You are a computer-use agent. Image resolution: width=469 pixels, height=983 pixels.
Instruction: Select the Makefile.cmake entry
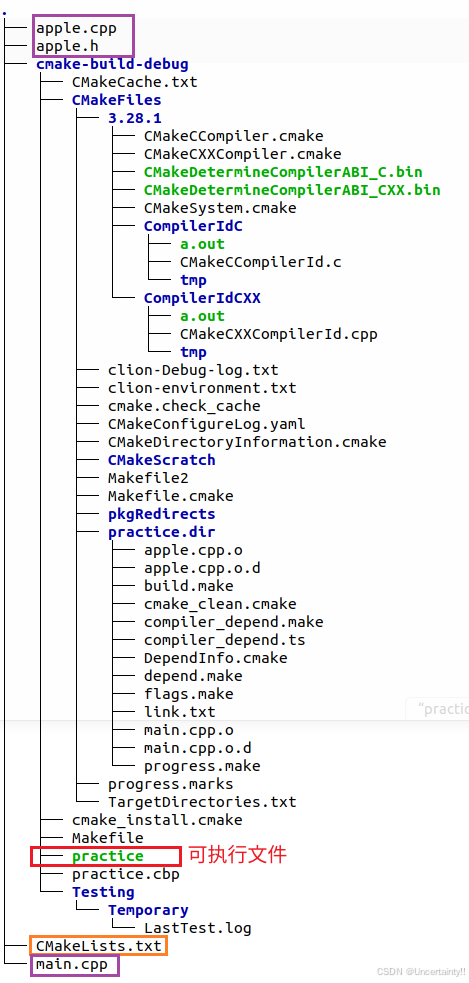pyautogui.click(x=171, y=496)
